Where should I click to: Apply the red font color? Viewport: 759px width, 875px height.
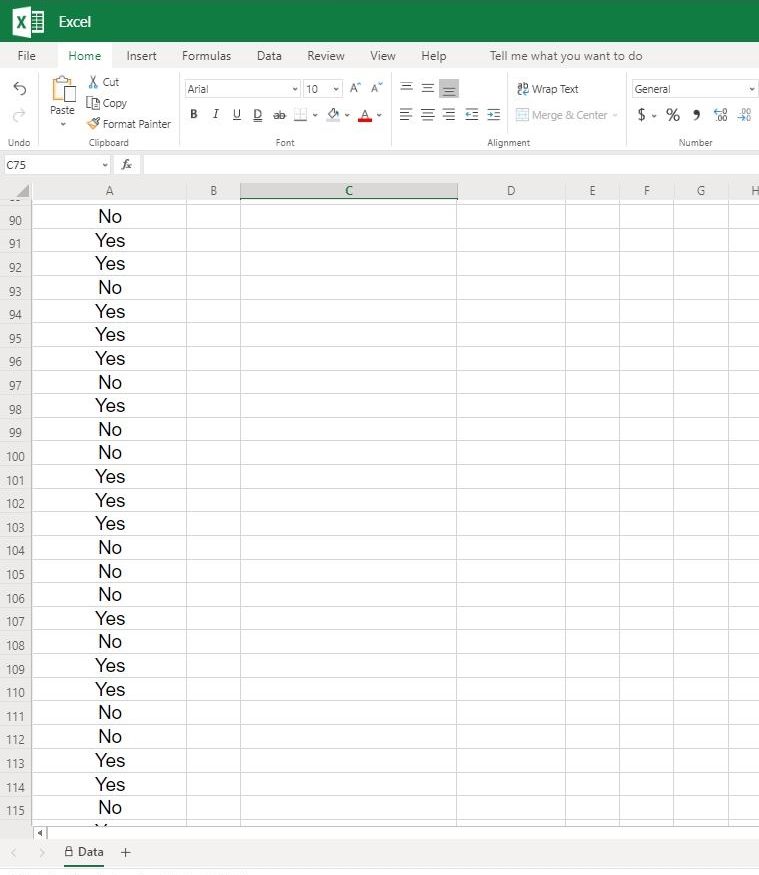365,115
